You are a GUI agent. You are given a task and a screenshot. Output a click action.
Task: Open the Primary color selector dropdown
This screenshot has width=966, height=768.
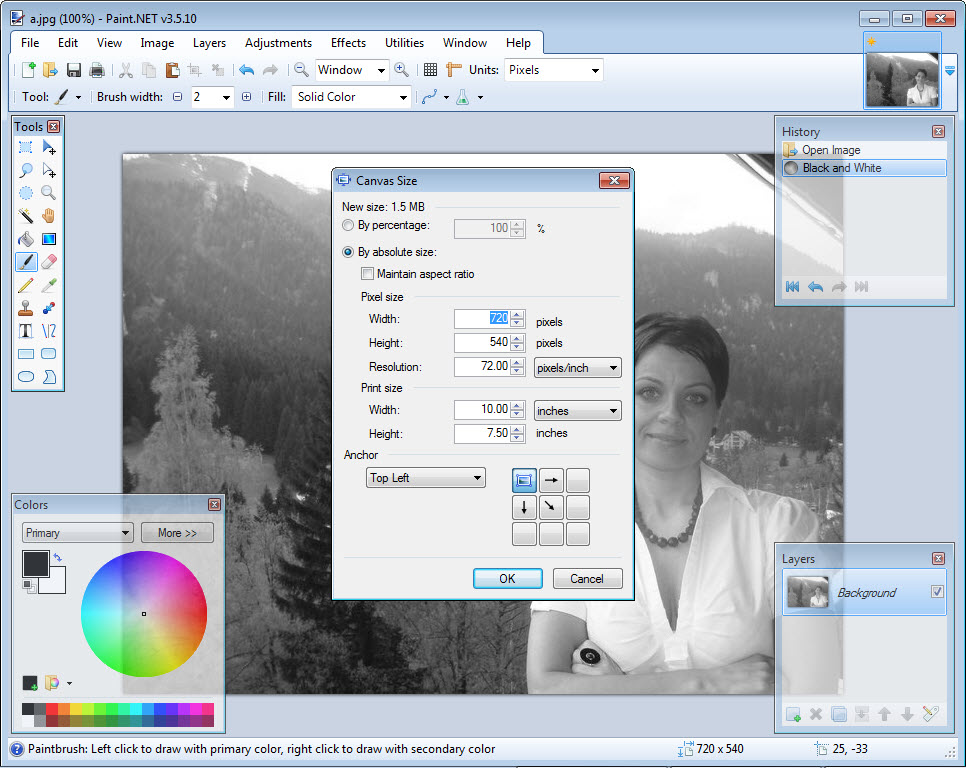tap(78, 533)
